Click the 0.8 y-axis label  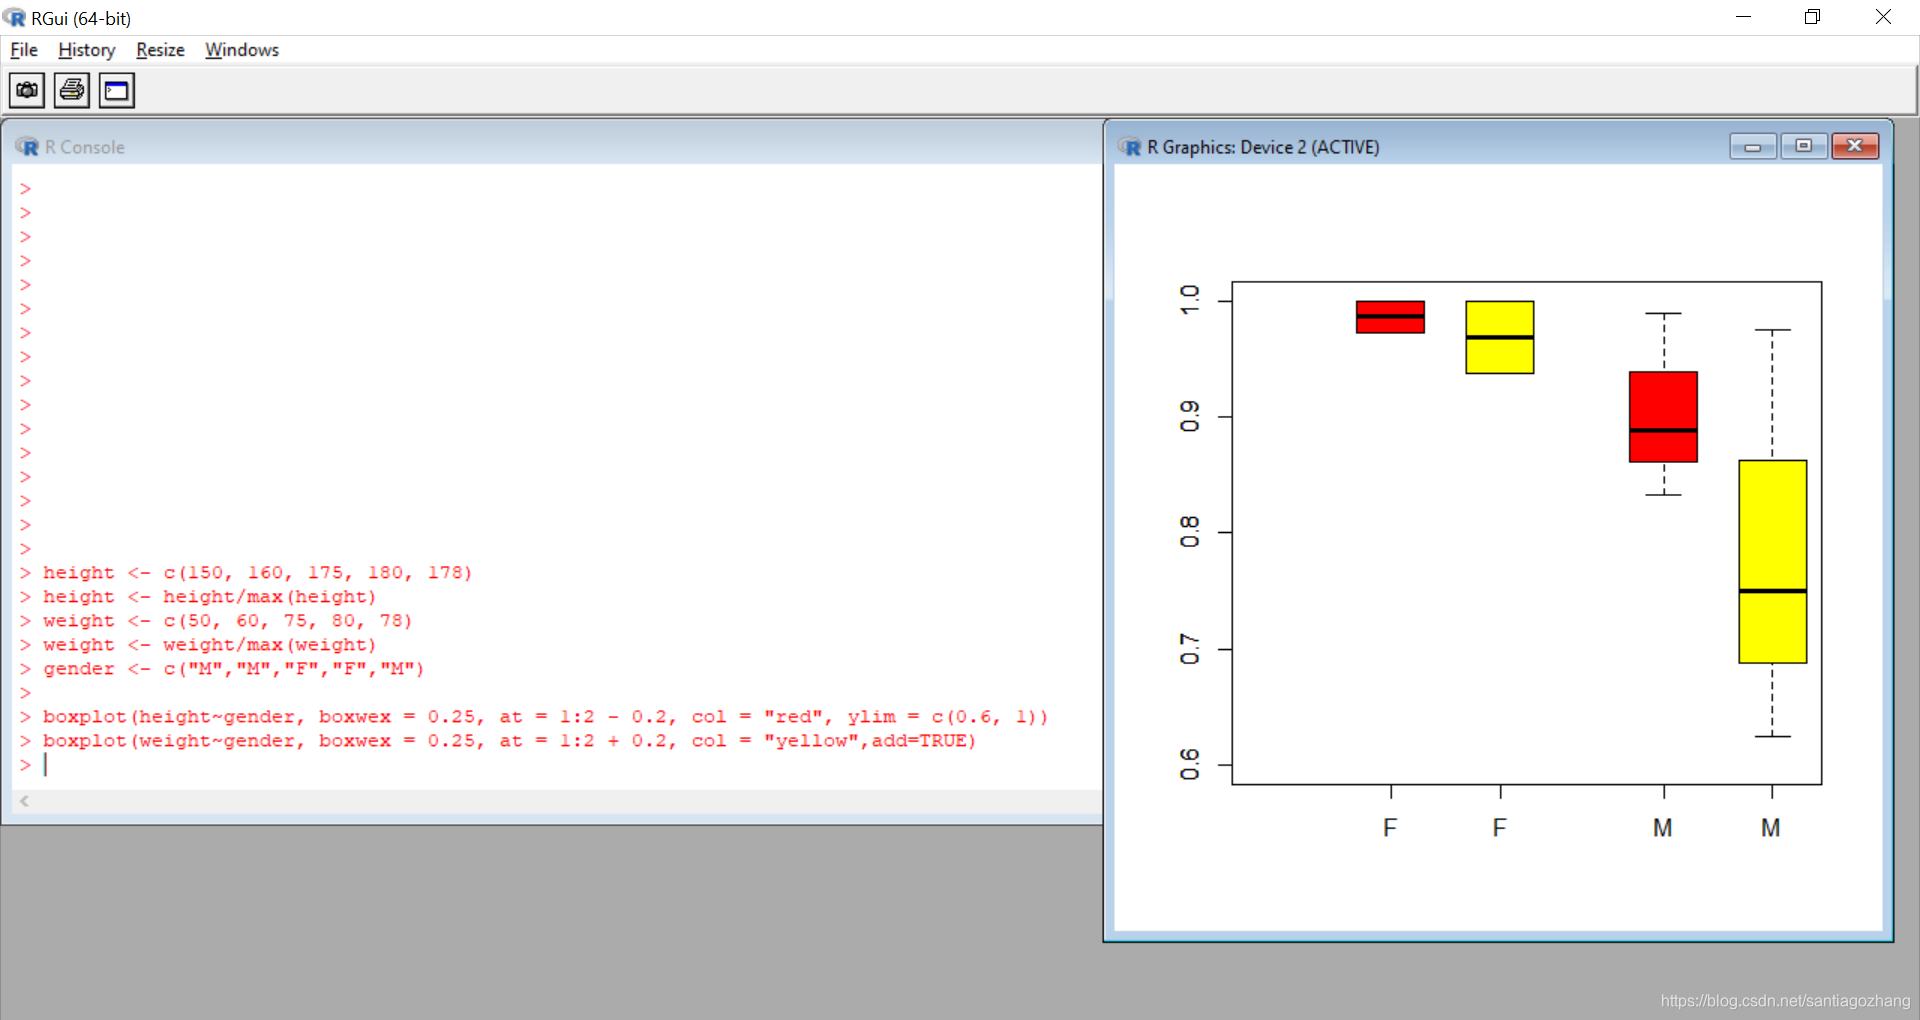pos(1189,532)
